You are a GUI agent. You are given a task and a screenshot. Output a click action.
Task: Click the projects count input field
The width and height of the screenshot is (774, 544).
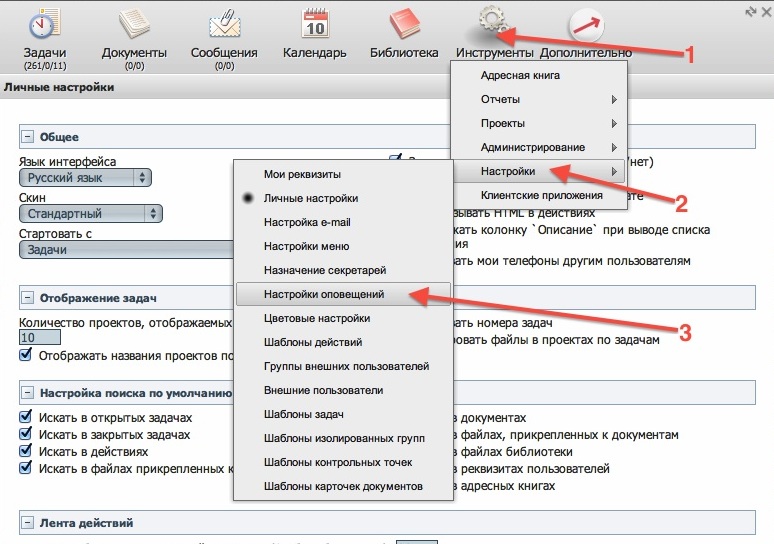pyautogui.click(x=41, y=339)
